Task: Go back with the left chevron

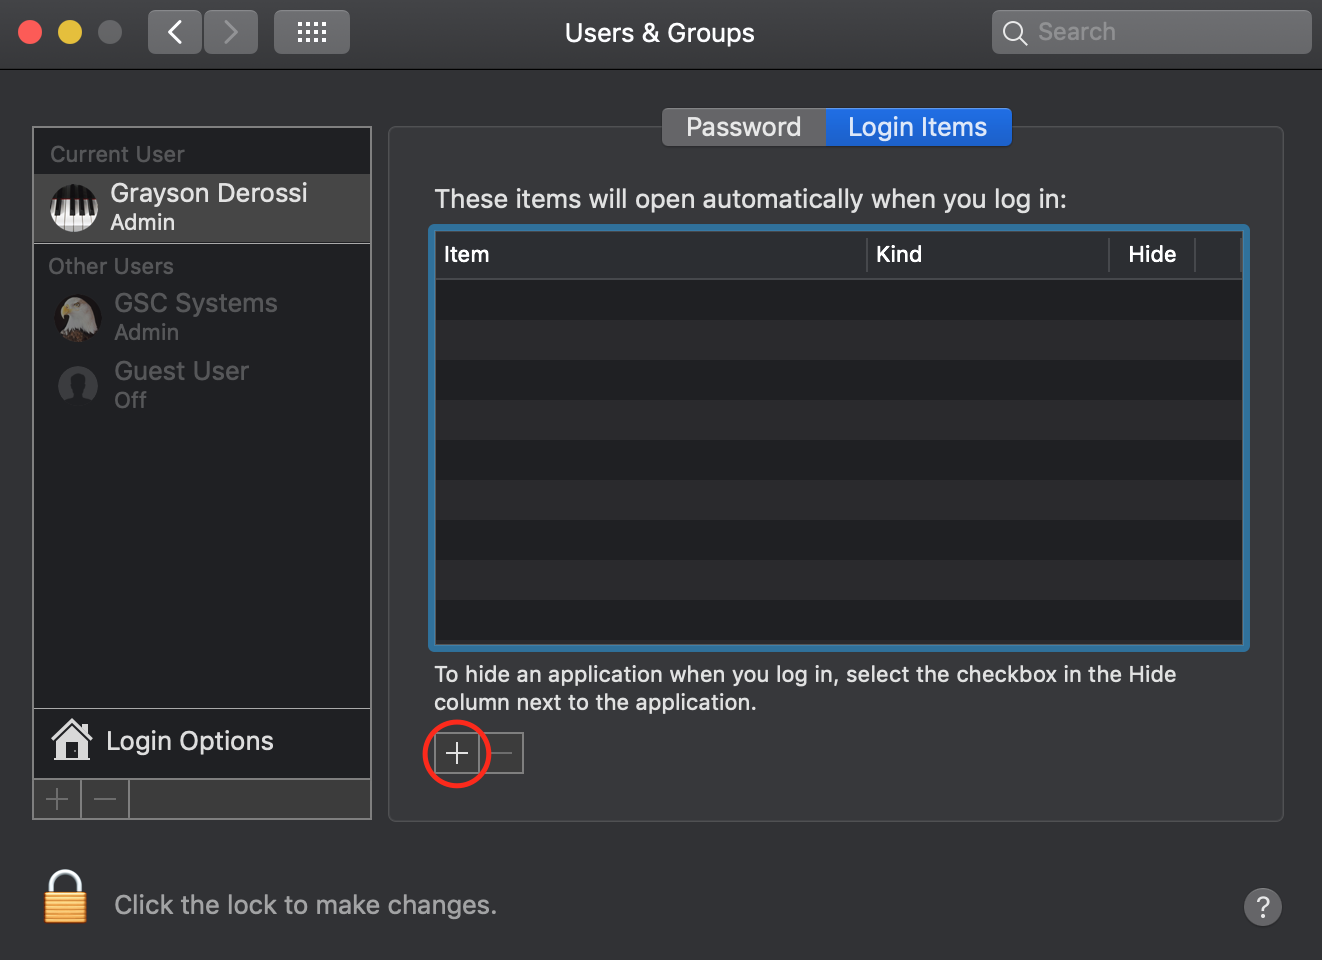Action: tap(175, 32)
